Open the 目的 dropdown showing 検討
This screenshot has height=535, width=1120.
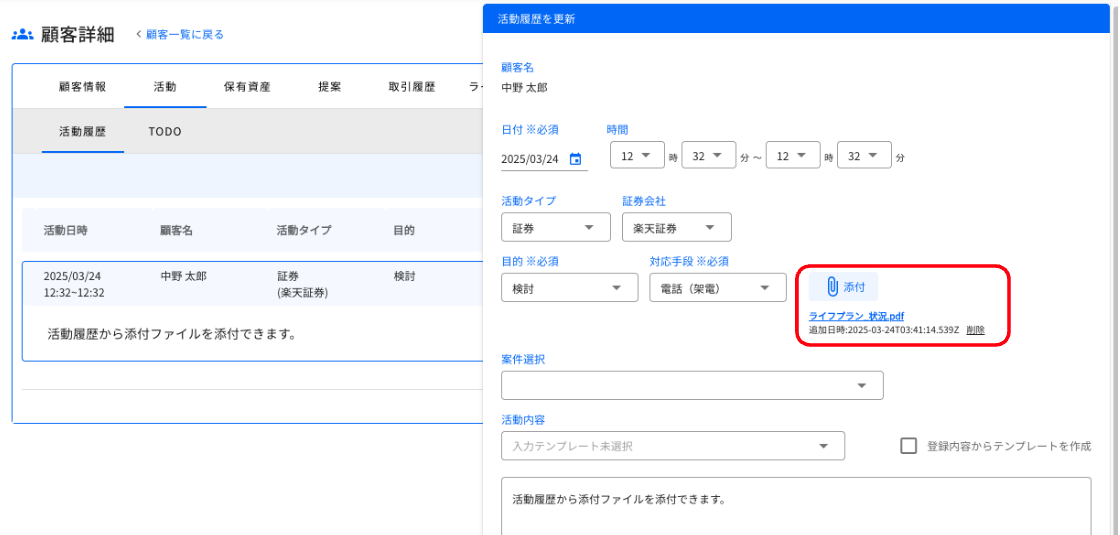coord(569,287)
